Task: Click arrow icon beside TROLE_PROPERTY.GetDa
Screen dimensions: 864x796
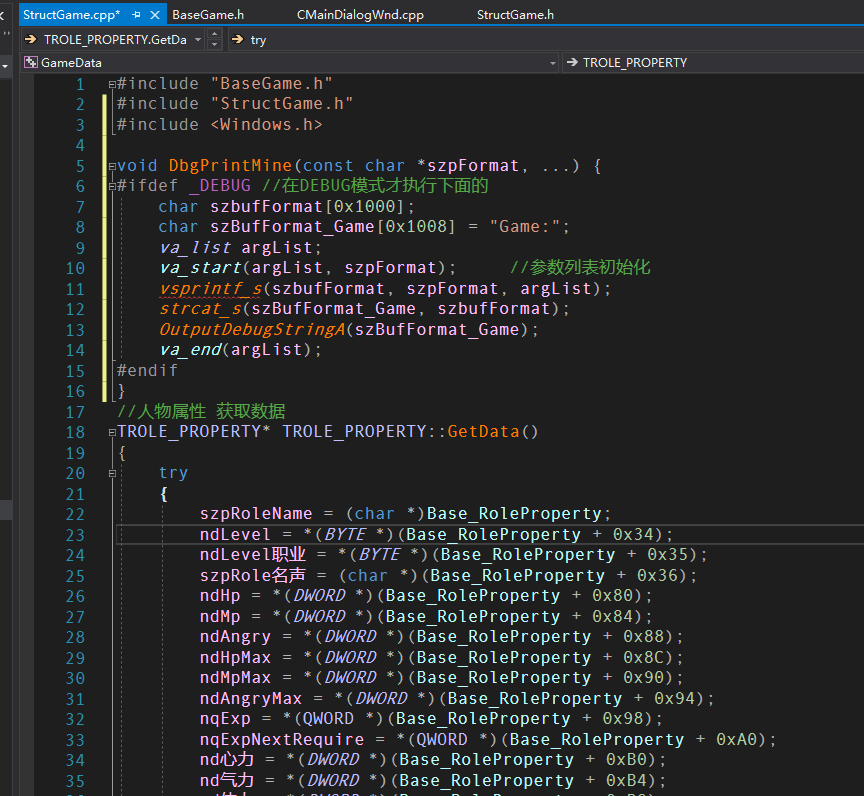Action: coord(31,39)
